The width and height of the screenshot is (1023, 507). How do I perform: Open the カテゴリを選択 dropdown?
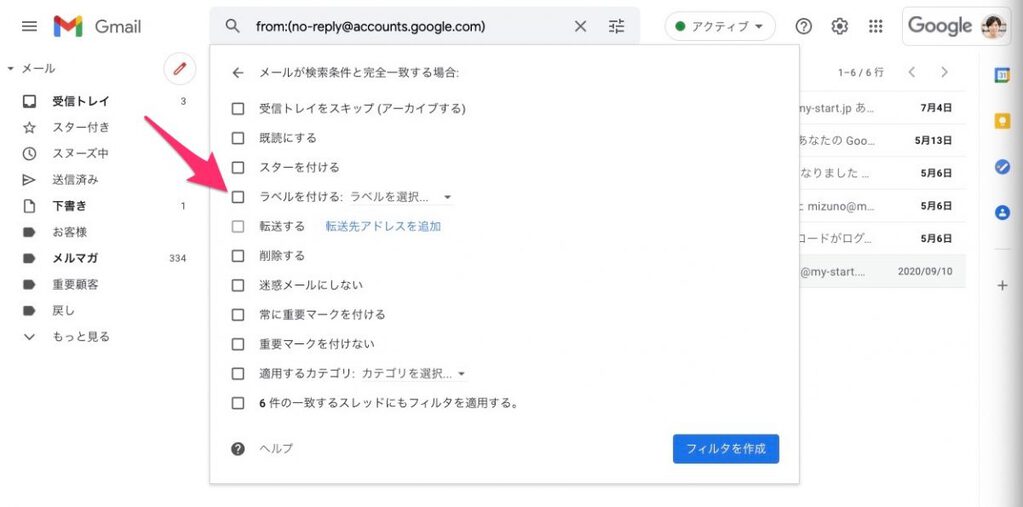414,374
